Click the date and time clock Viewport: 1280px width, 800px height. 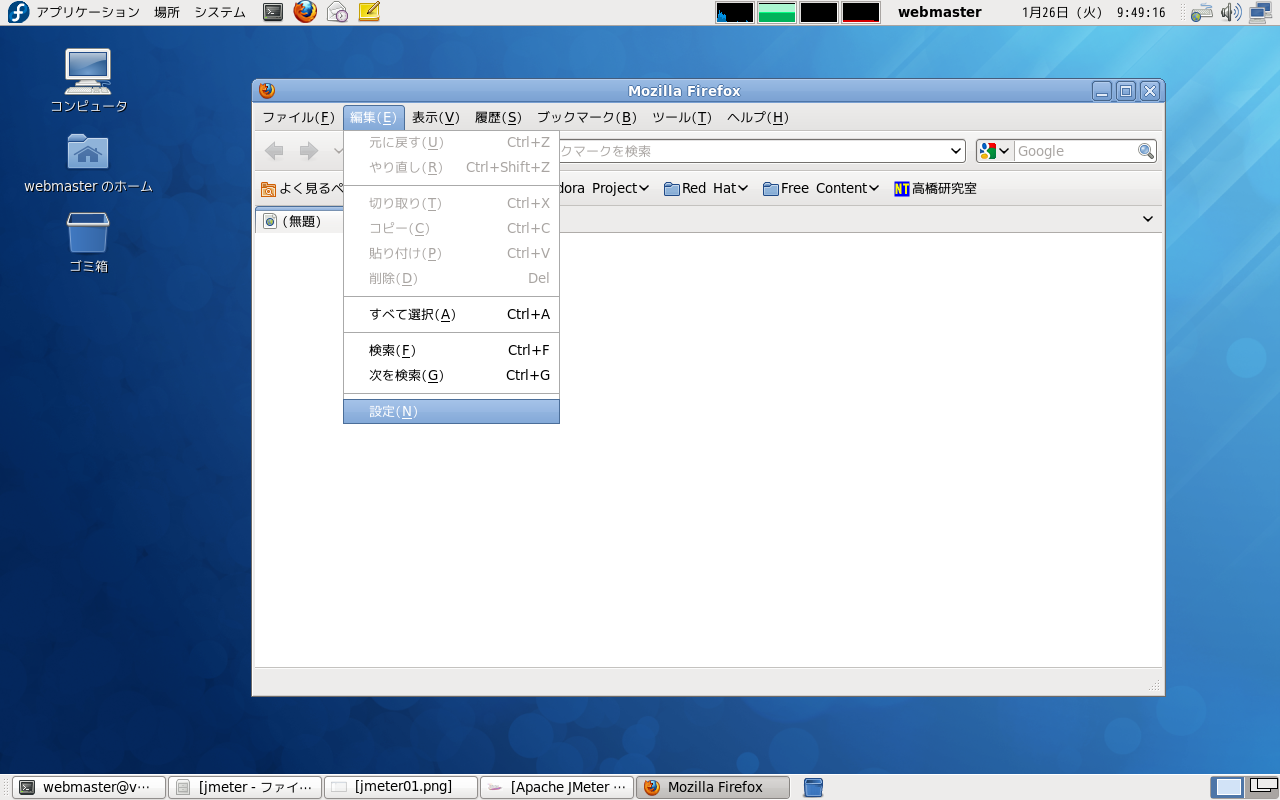pyautogui.click(x=1094, y=12)
